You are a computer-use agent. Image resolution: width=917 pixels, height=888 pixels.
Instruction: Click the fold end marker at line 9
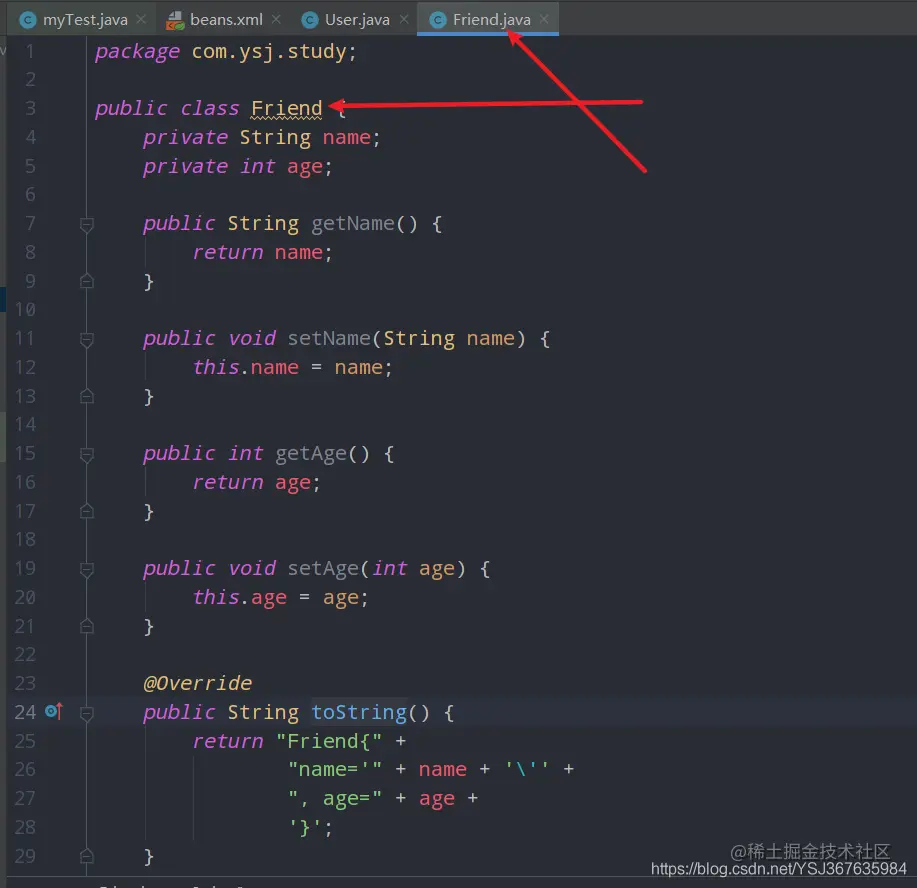(x=87, y=281)
